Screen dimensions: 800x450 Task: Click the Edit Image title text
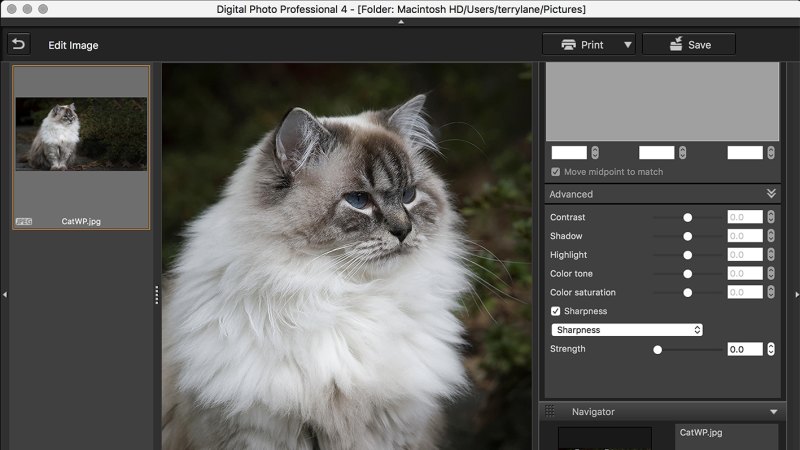point(73,45)
